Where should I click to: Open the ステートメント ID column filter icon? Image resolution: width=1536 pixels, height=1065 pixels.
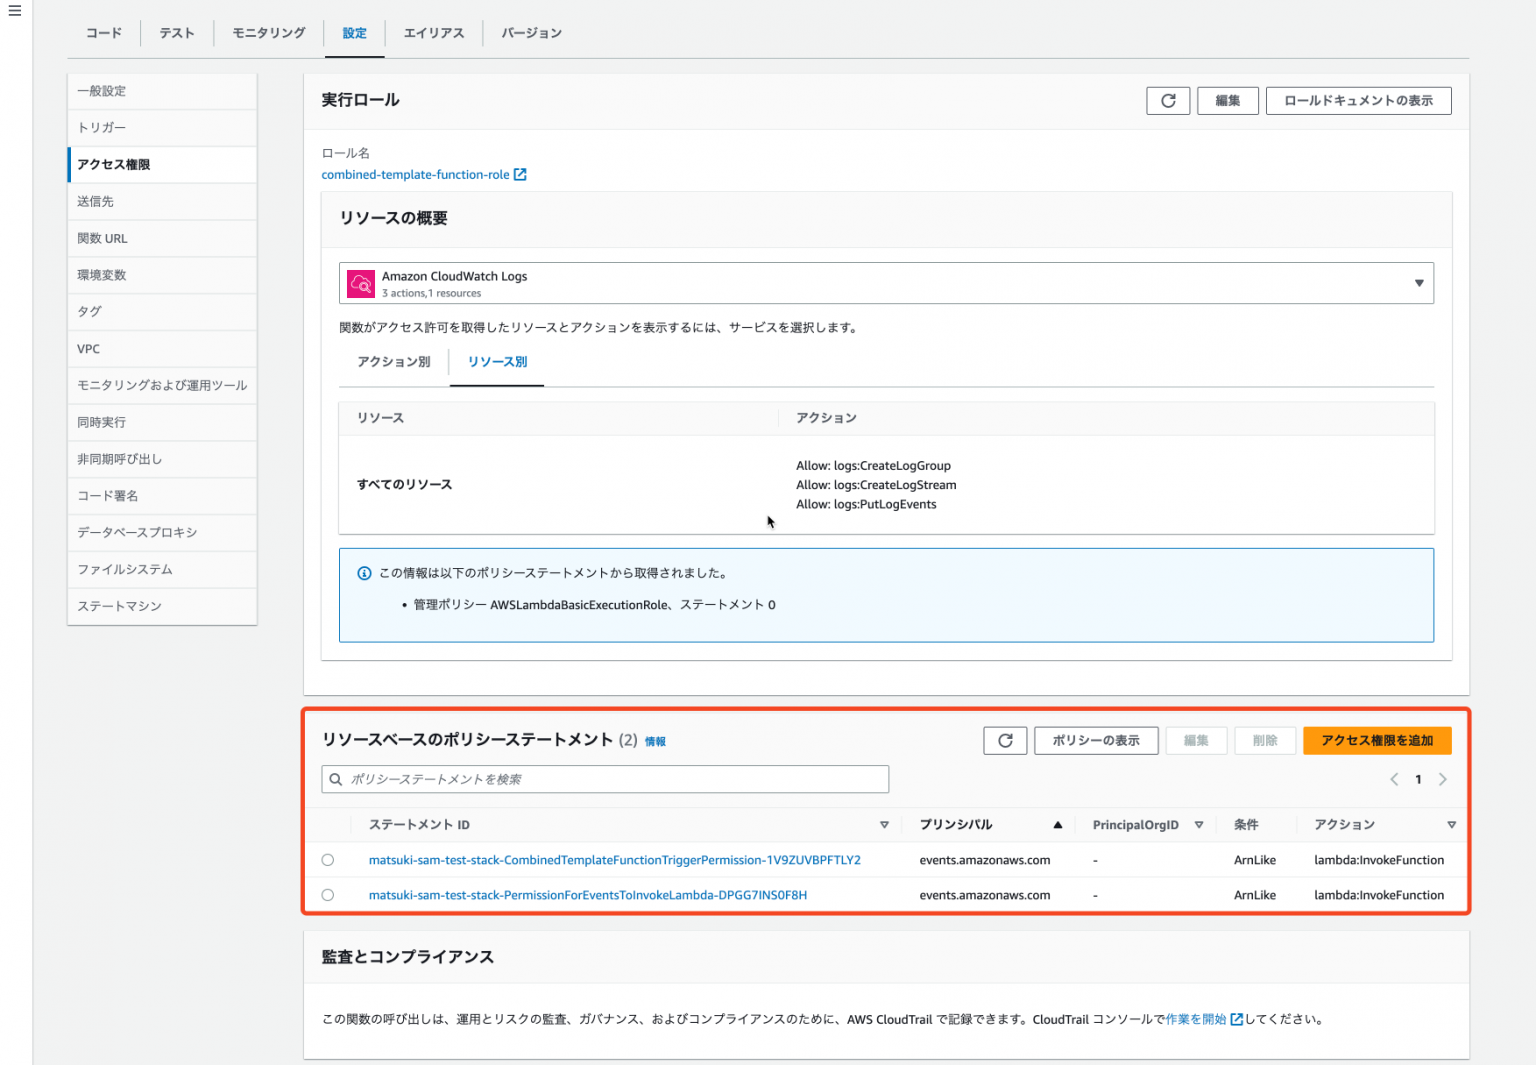[x=884, y=825]
